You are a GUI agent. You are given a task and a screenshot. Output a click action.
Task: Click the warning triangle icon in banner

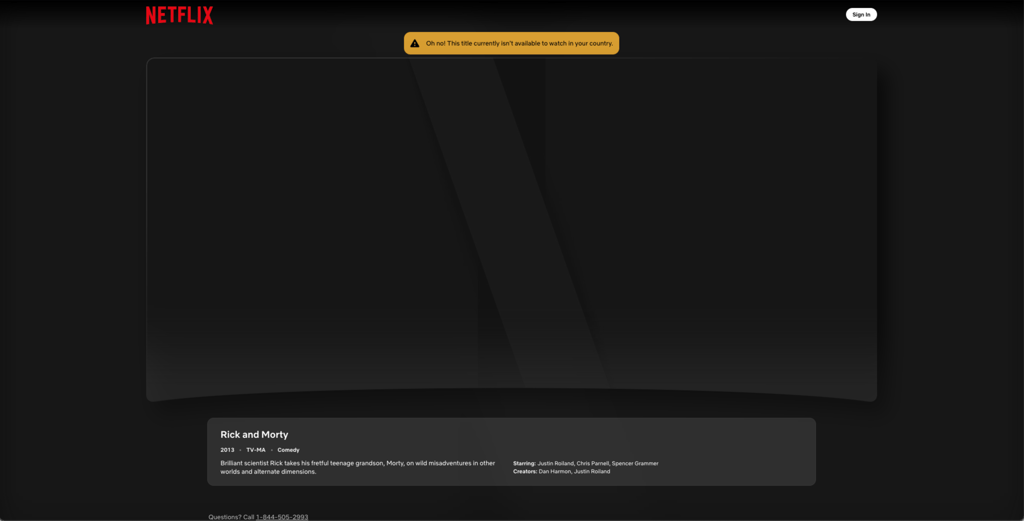coord(415,43)
